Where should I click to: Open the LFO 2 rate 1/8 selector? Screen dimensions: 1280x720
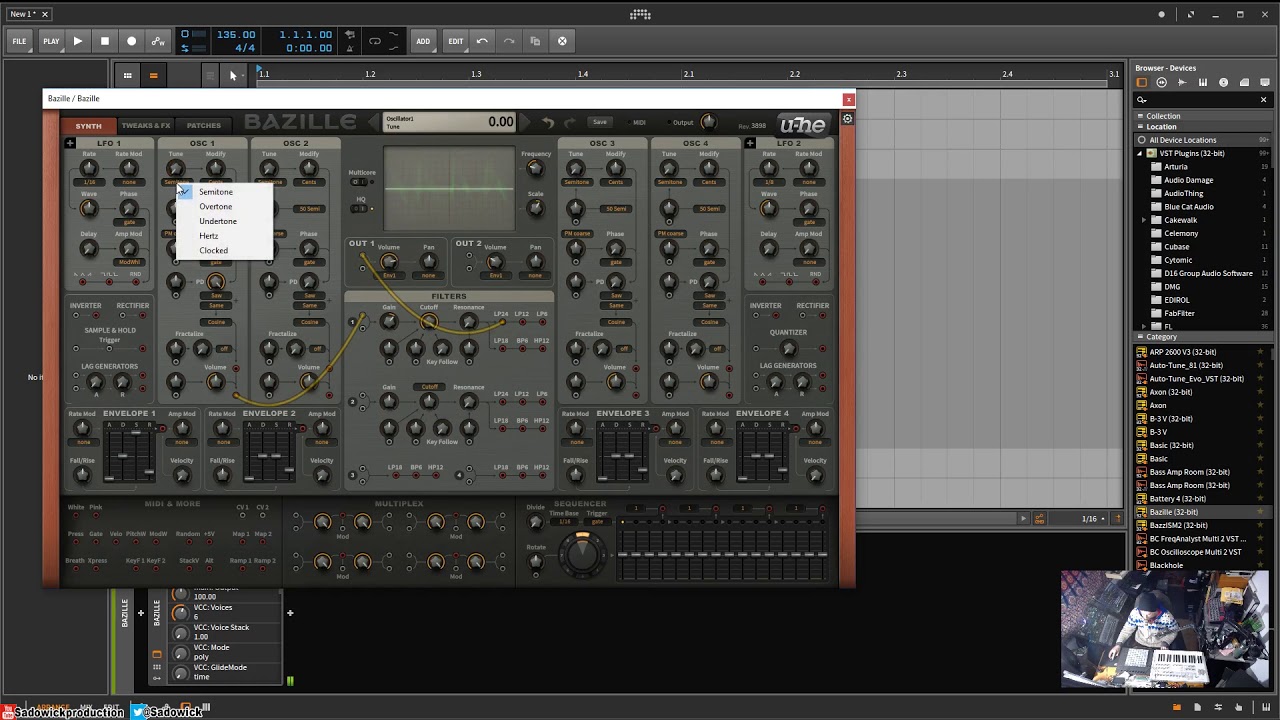pos(769,182)
